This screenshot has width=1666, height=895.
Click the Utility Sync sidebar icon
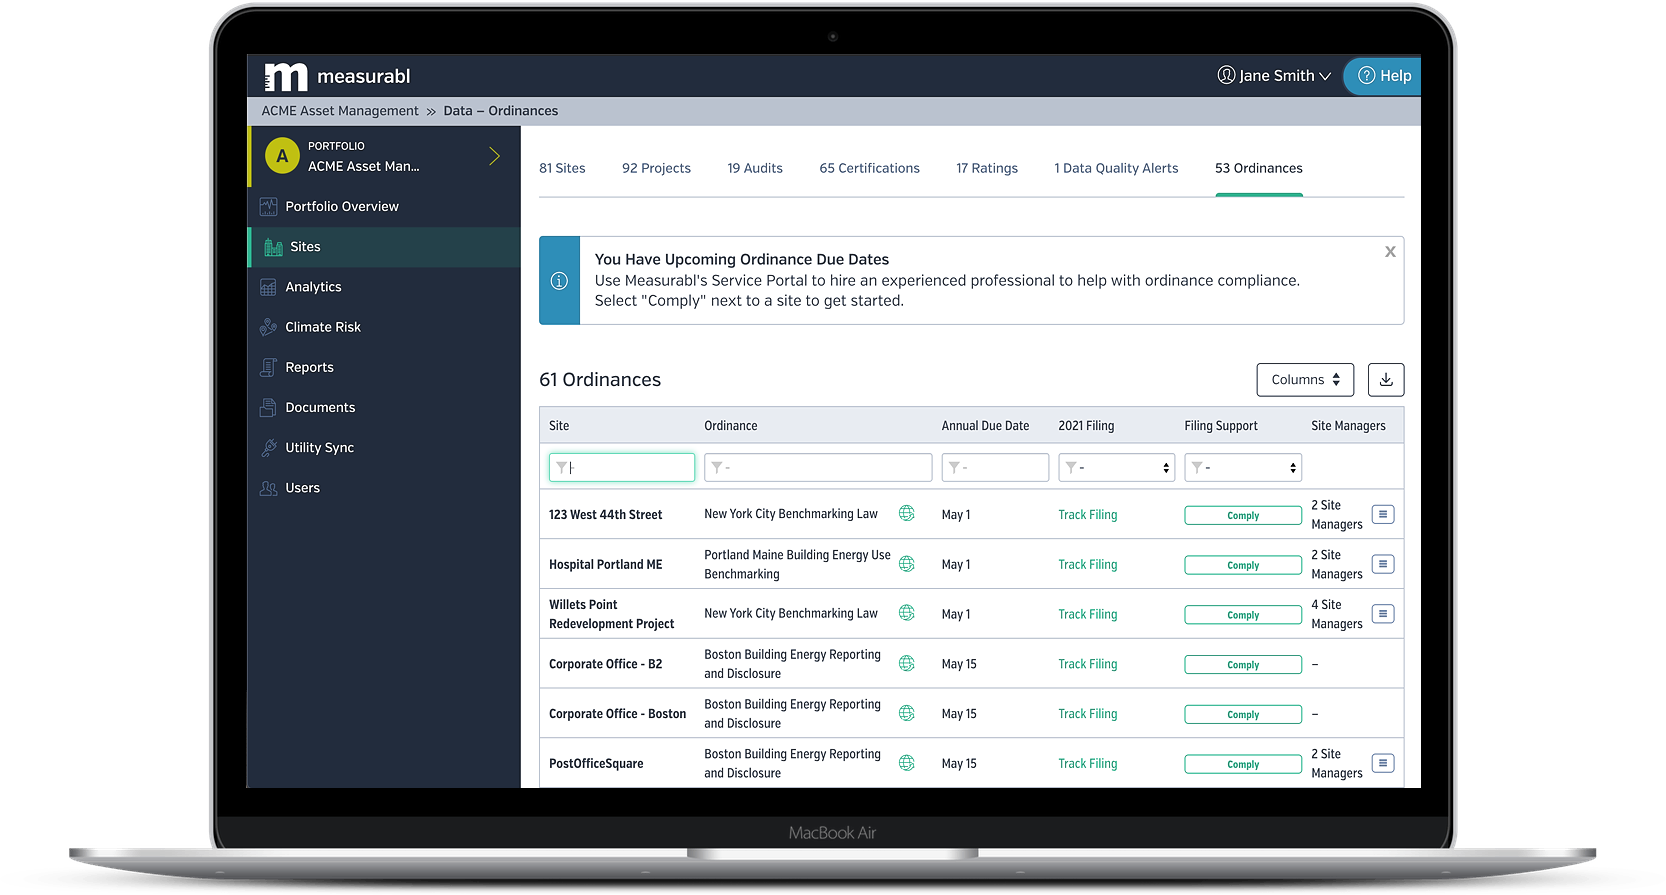pos(268,448)
